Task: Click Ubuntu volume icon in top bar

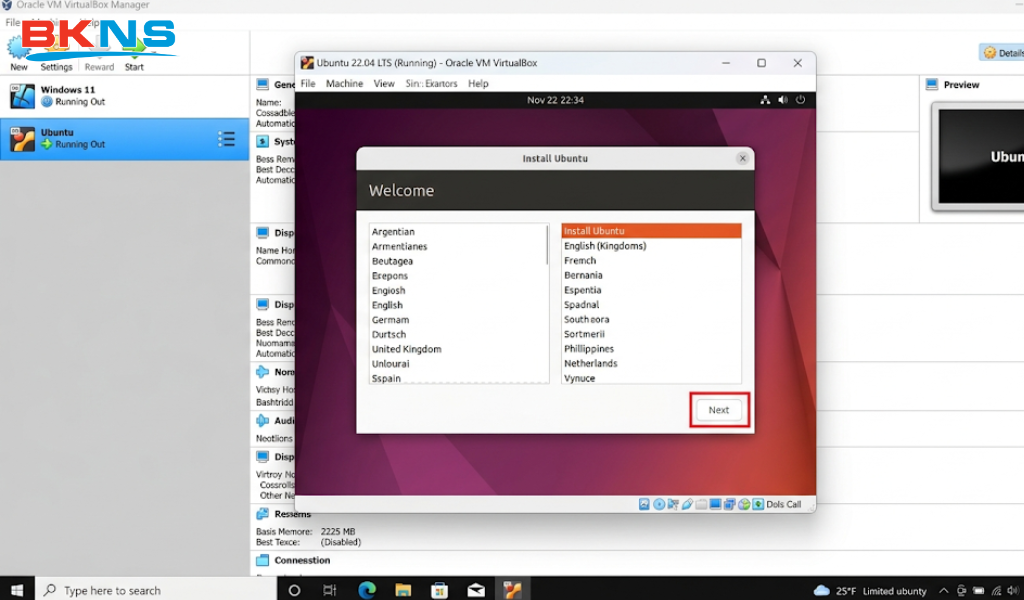Action: click(782, 100)
